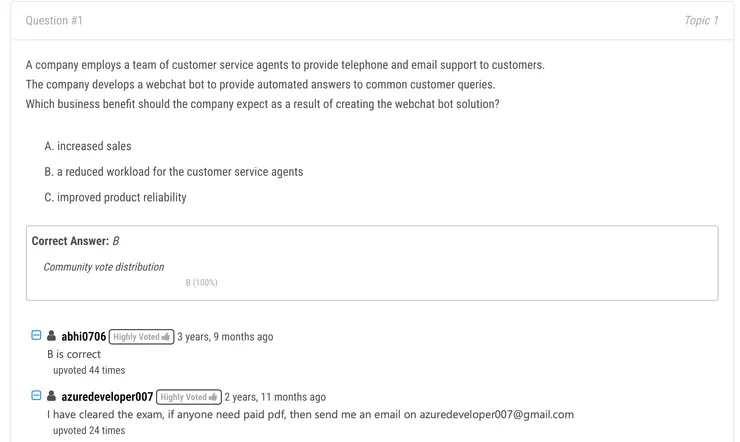
Task: Click the Correct Answer: B label
Action: pos(75,241)
